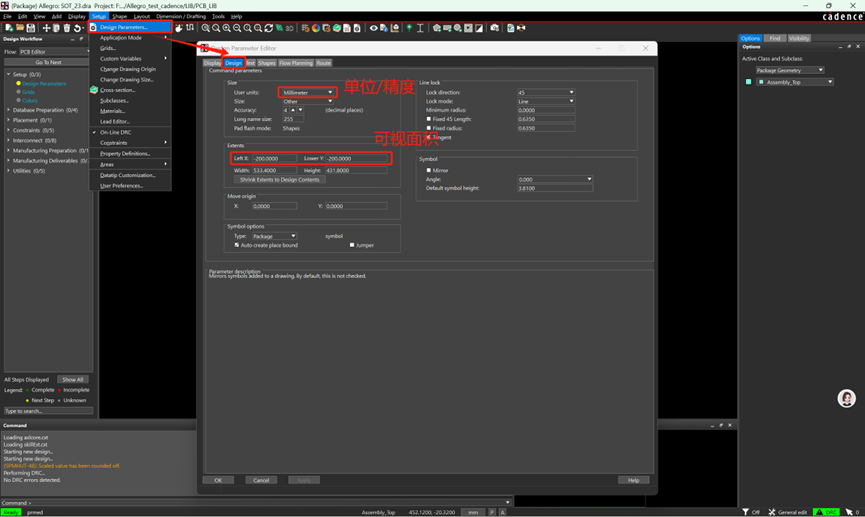Toggle On-Line DRC in Setup menu
Viewport: 865px width, 517px height.
click(115, 132)
